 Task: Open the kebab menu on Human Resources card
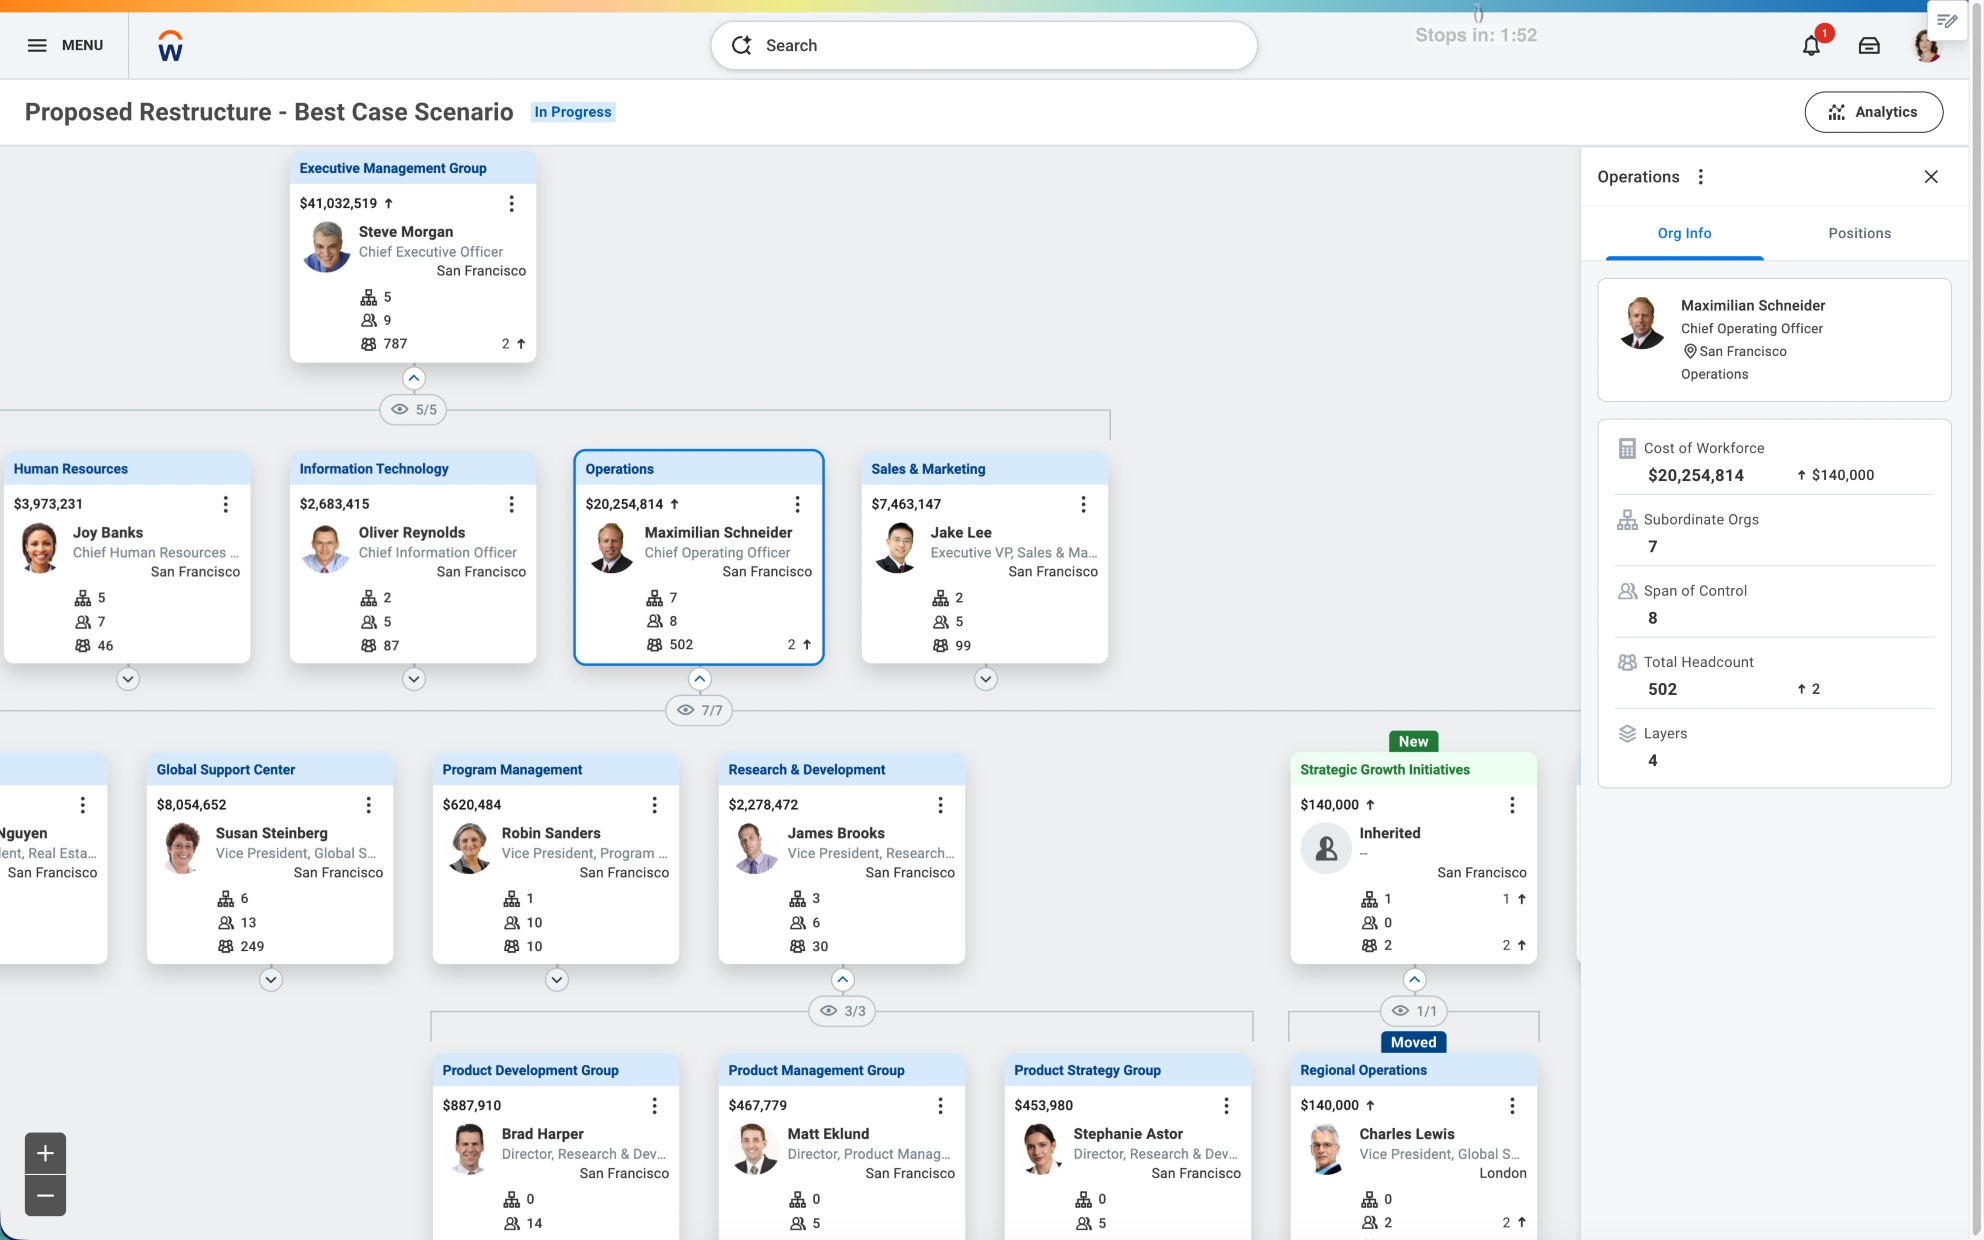tap(226, 505)
